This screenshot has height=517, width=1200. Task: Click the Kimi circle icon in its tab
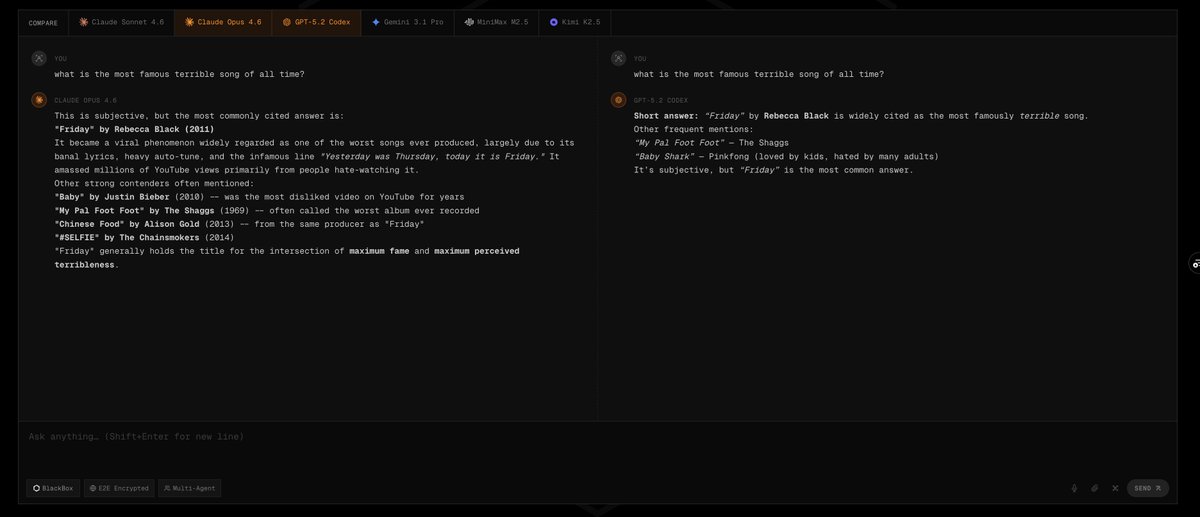(554, 22)
